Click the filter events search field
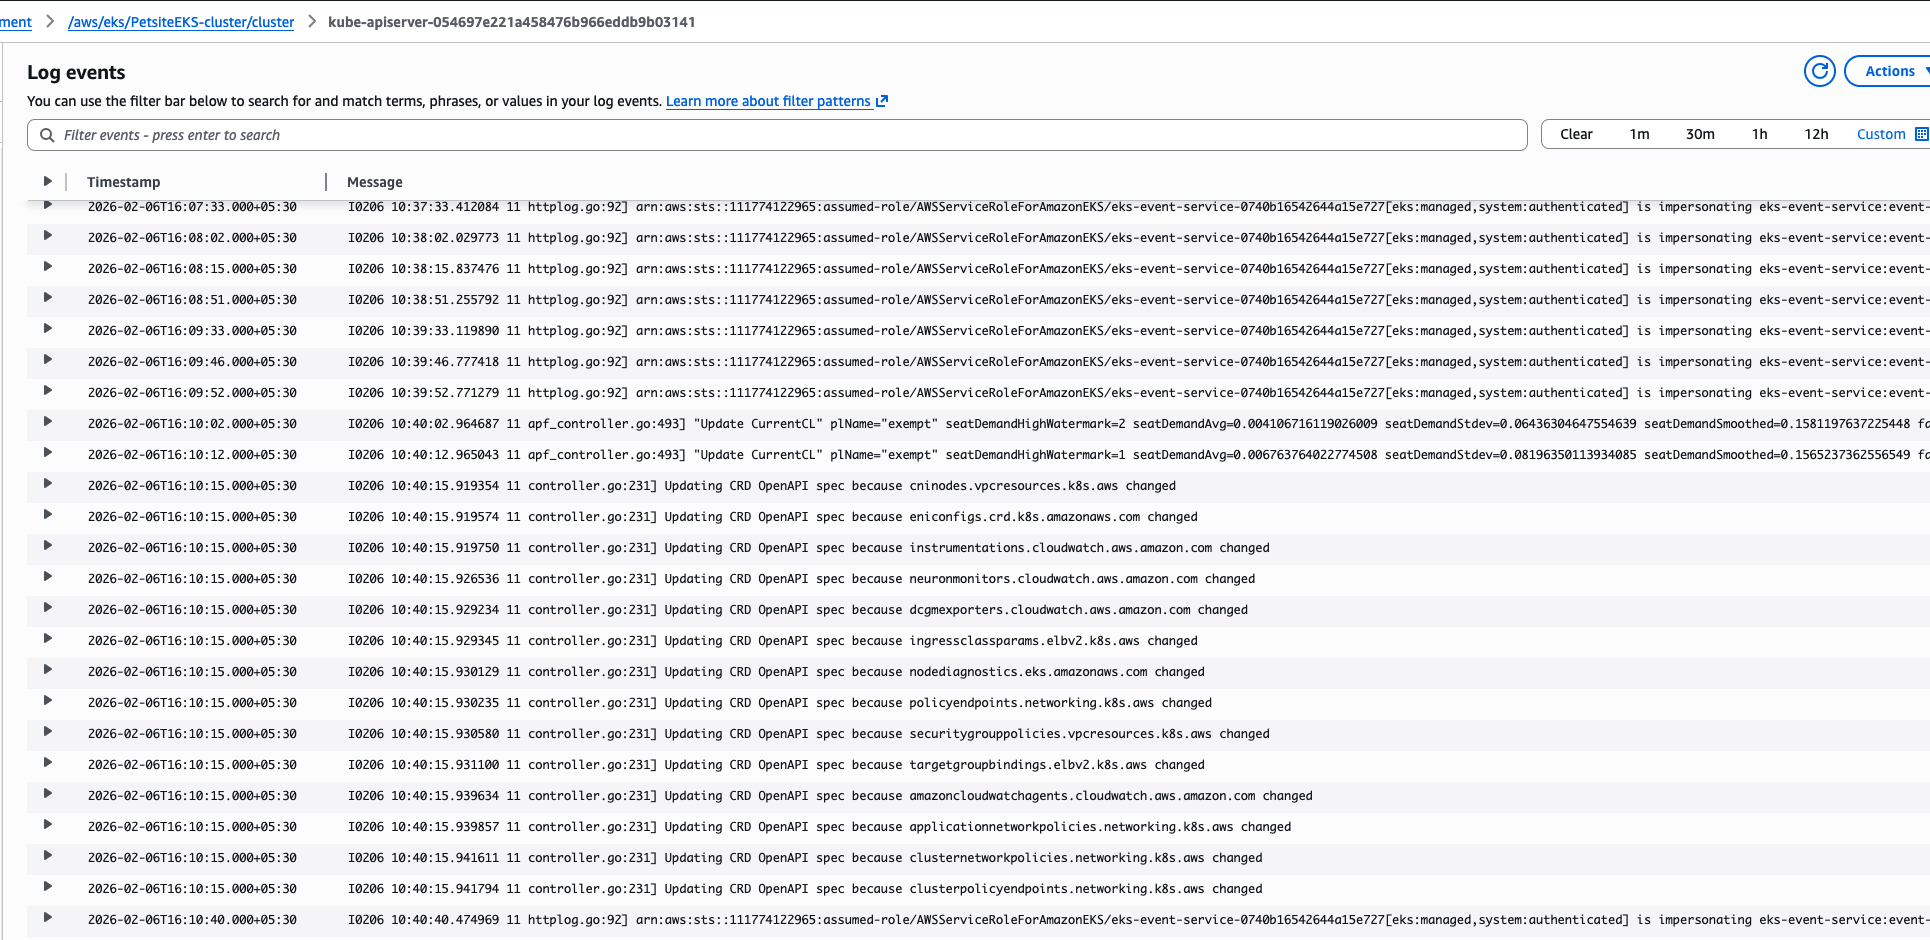Screen dimensions: 1930x940 777,135
